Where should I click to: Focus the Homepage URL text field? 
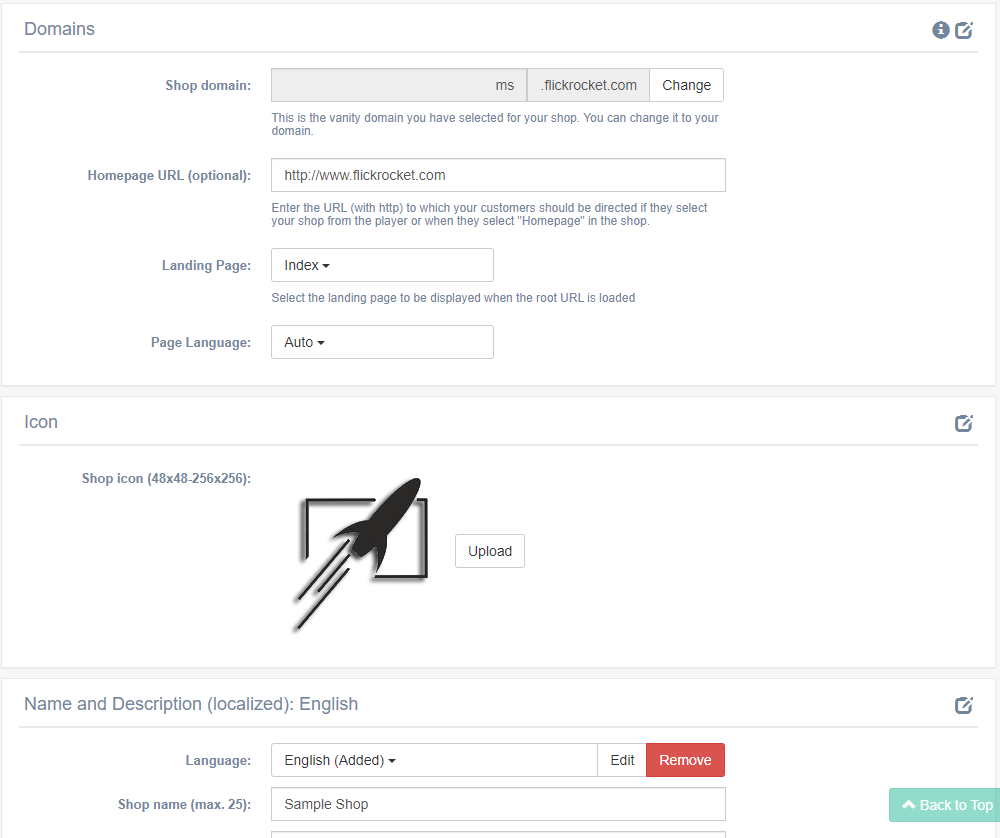[x=498, y=175]
